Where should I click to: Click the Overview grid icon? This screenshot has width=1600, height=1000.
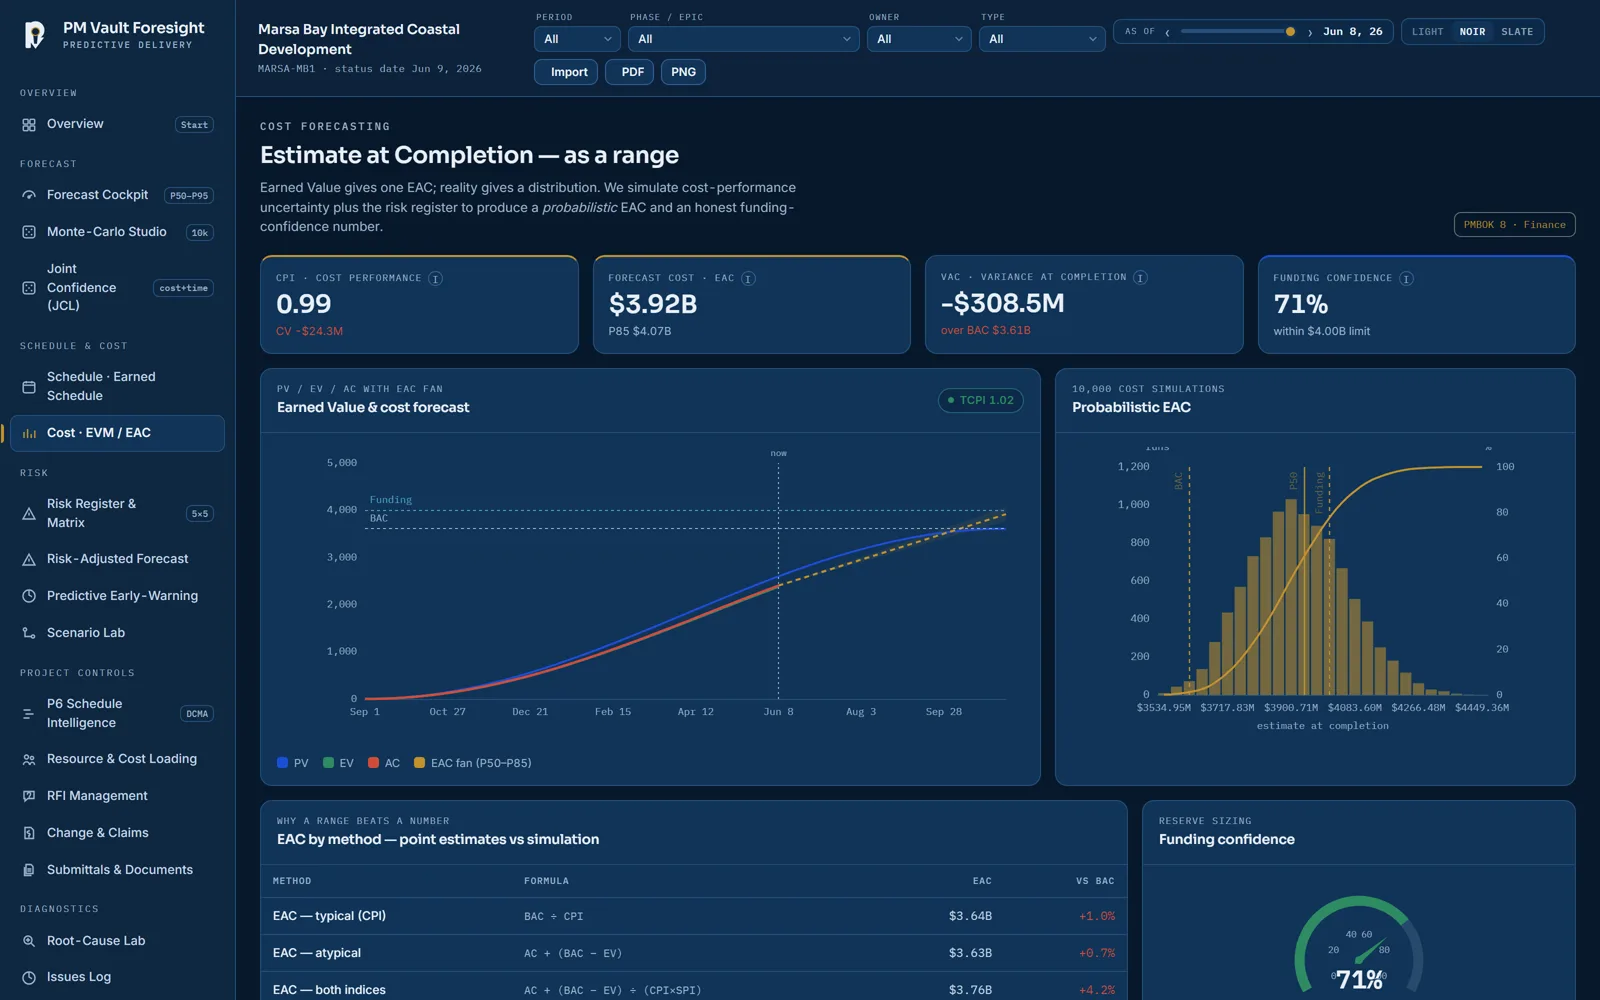click(29, 125)
